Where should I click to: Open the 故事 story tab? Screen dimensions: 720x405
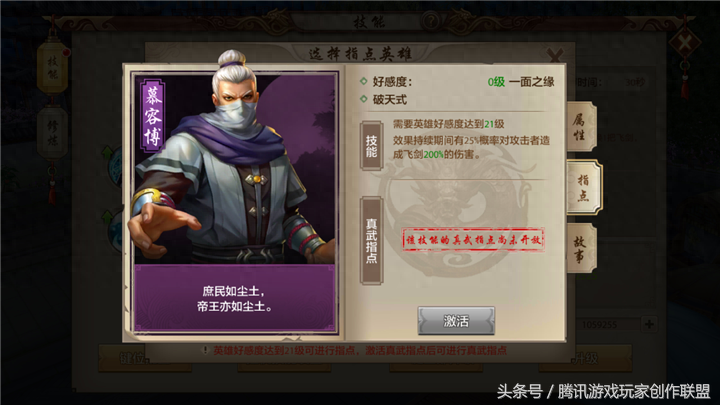tap(582, 249)
